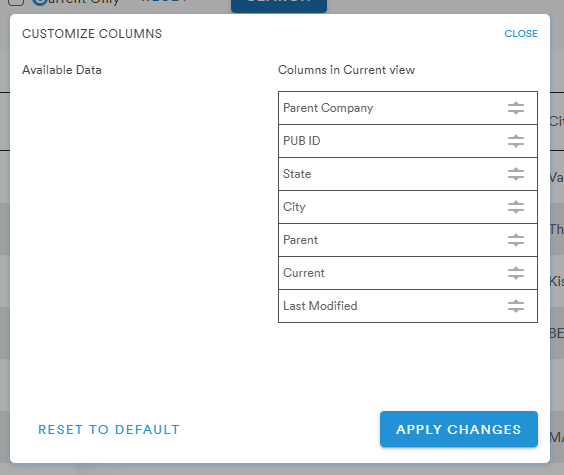Click the drag handle for Current row
The height and width of the screenshot is (475, 564).
point(516,273)
